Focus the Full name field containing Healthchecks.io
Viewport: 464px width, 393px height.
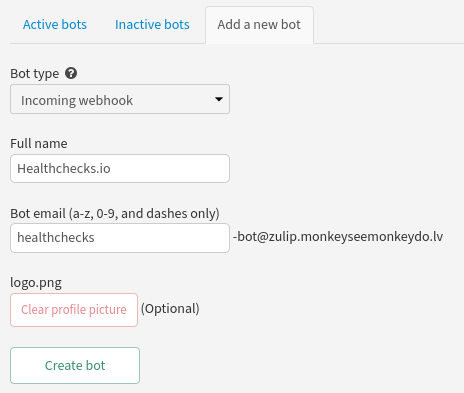[x=120, y=168]
